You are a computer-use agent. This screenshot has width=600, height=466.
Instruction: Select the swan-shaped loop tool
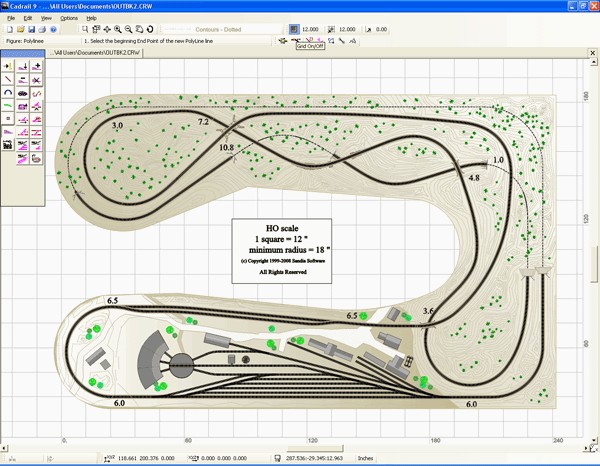pyautogui.click(x=36, y=158)
